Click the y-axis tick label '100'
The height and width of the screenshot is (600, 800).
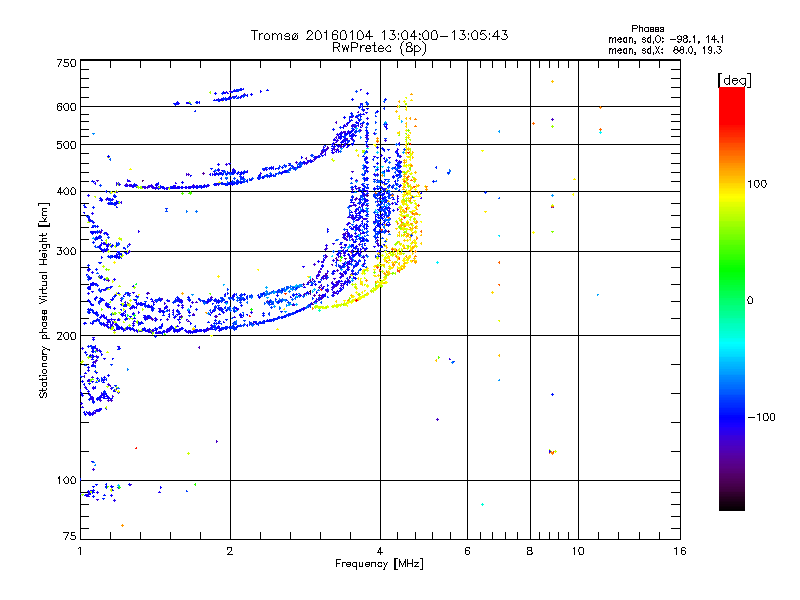(x=66, y=480)
